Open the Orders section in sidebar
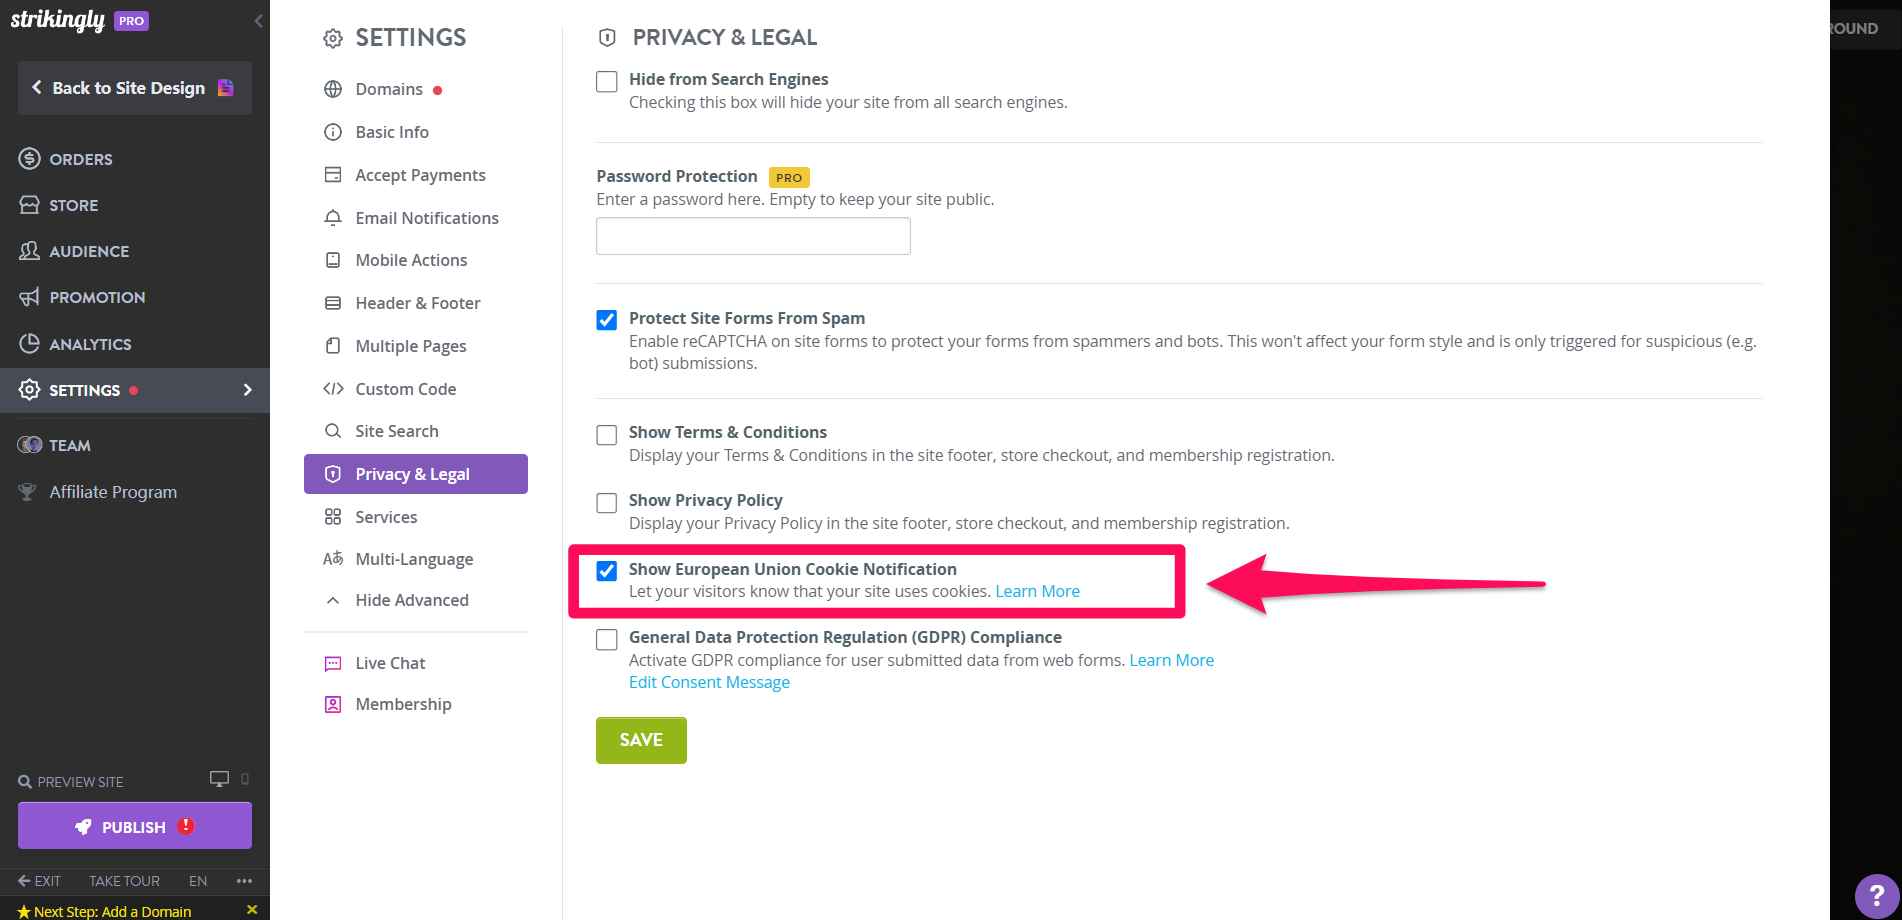This screenshot has height=920, width=1902. coord(80,159)
